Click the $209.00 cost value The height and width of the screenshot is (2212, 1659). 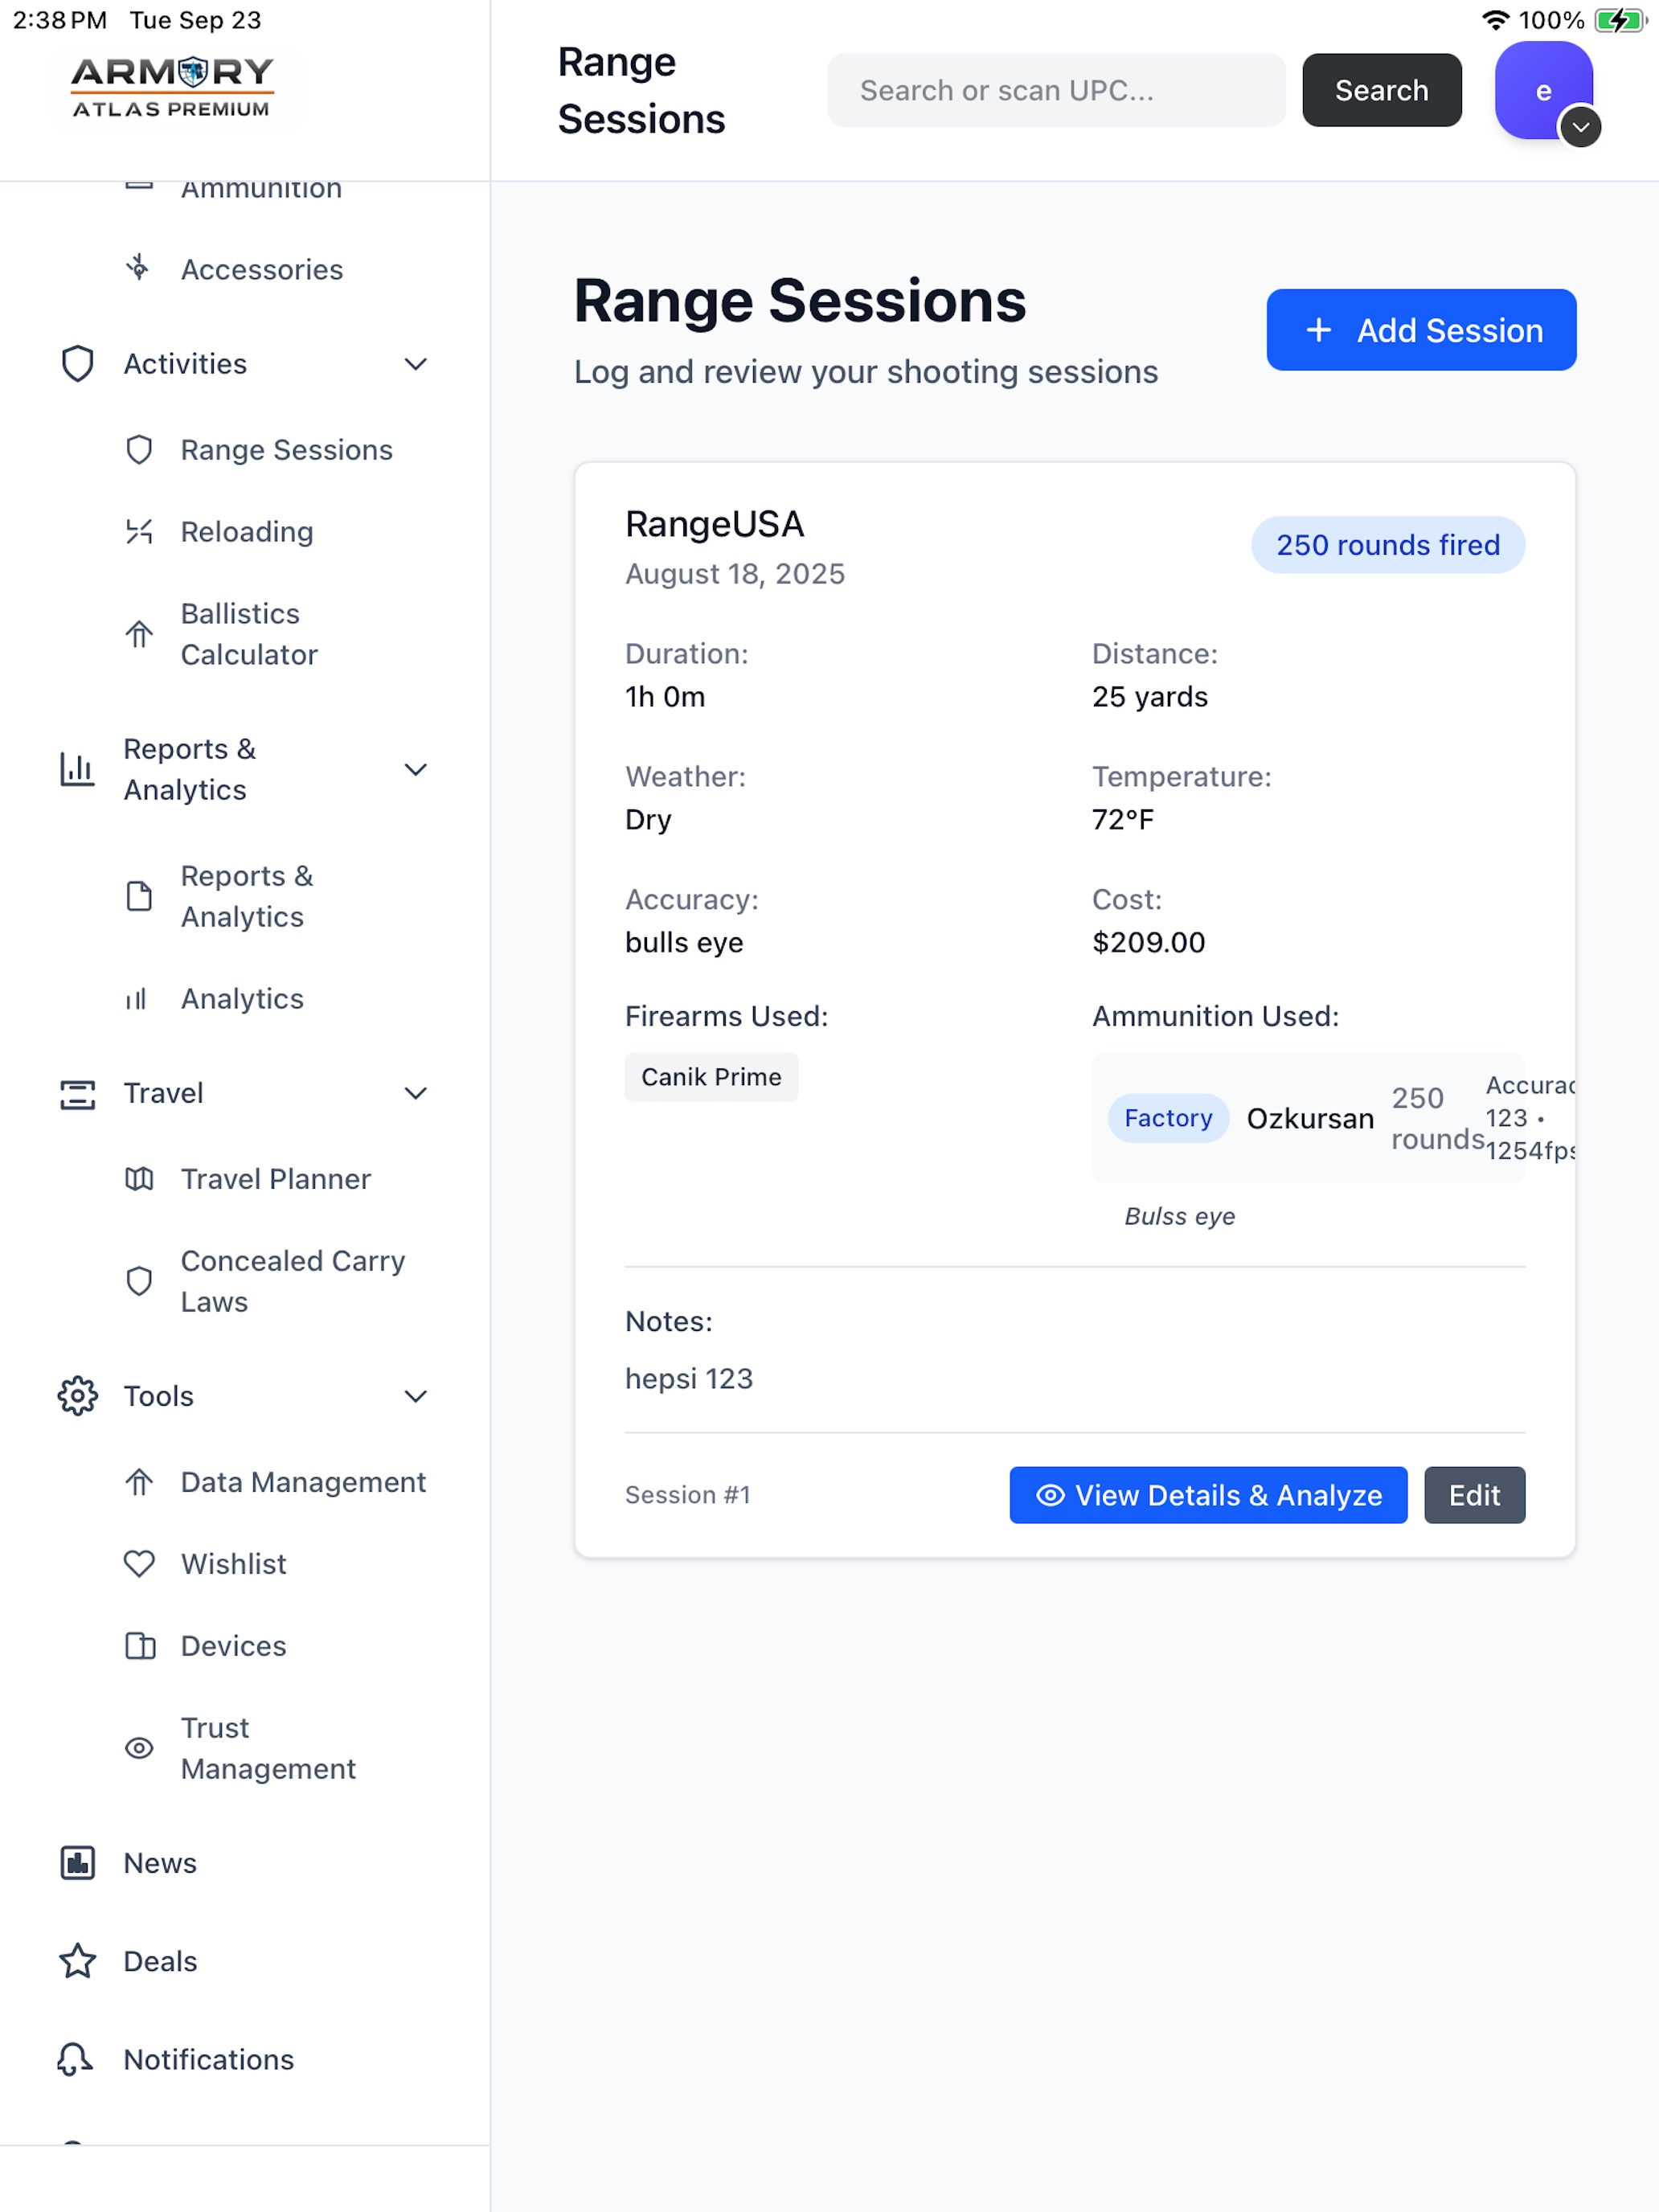1148,942
